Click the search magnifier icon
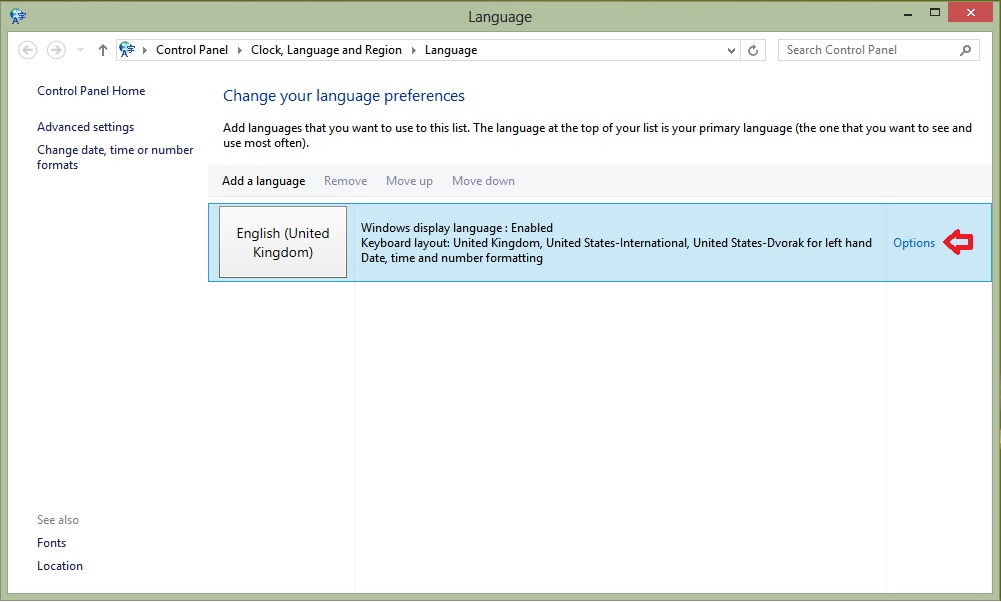 (x=965, y=49)
